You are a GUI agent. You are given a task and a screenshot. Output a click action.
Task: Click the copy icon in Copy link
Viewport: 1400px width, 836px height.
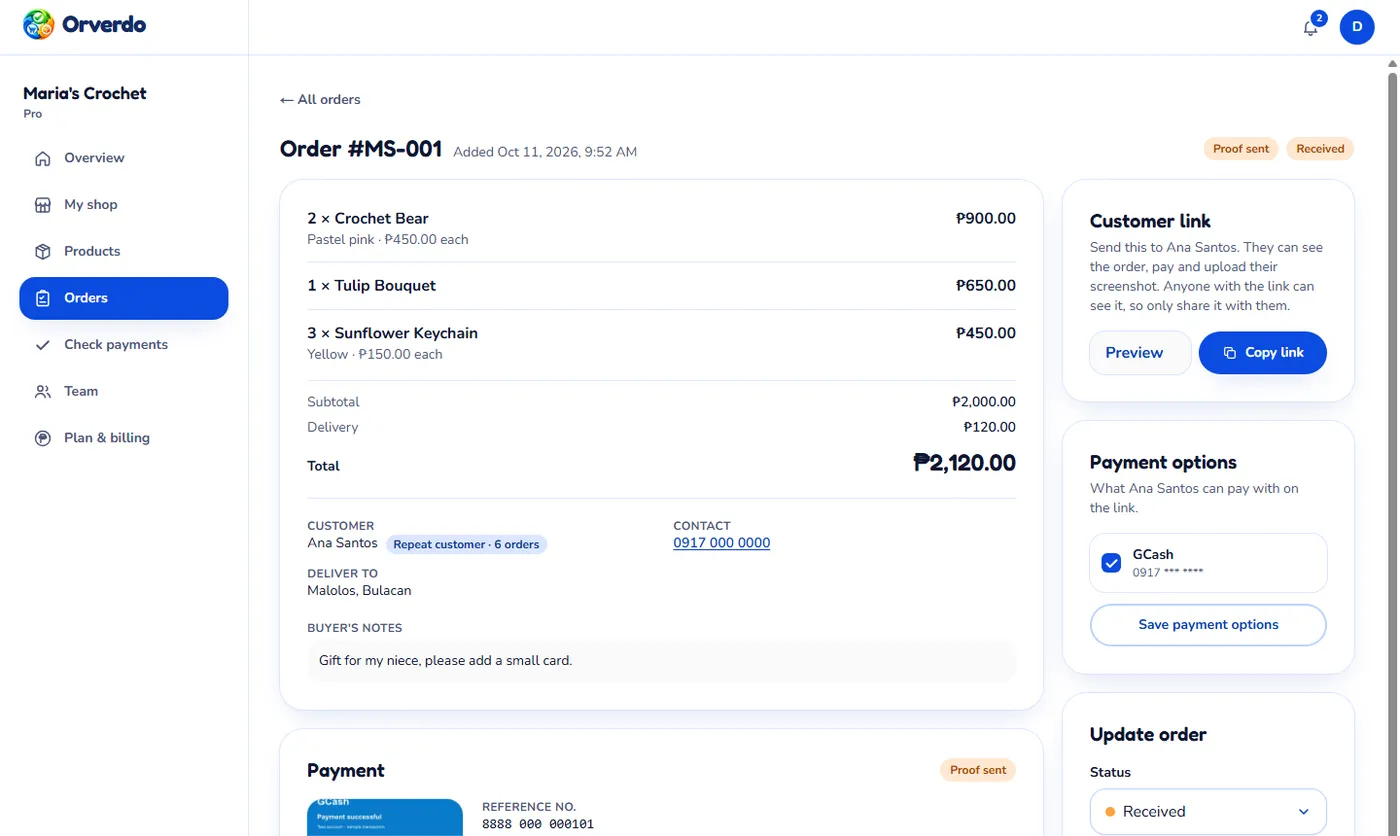click(1231, 353)
